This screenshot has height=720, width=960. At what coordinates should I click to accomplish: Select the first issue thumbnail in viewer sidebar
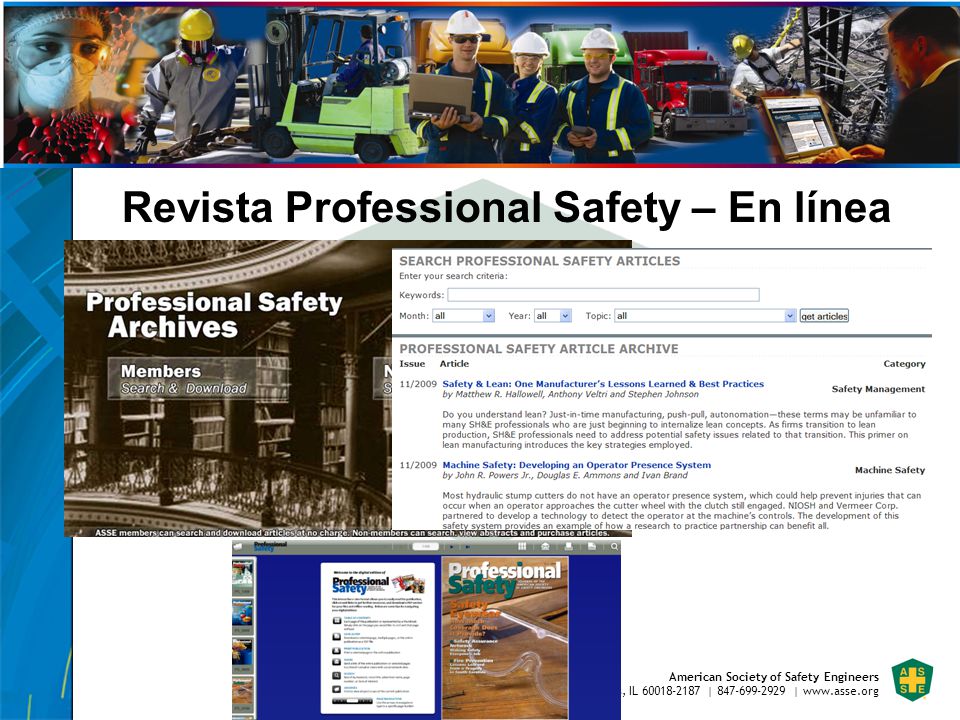tap(242, 576)
